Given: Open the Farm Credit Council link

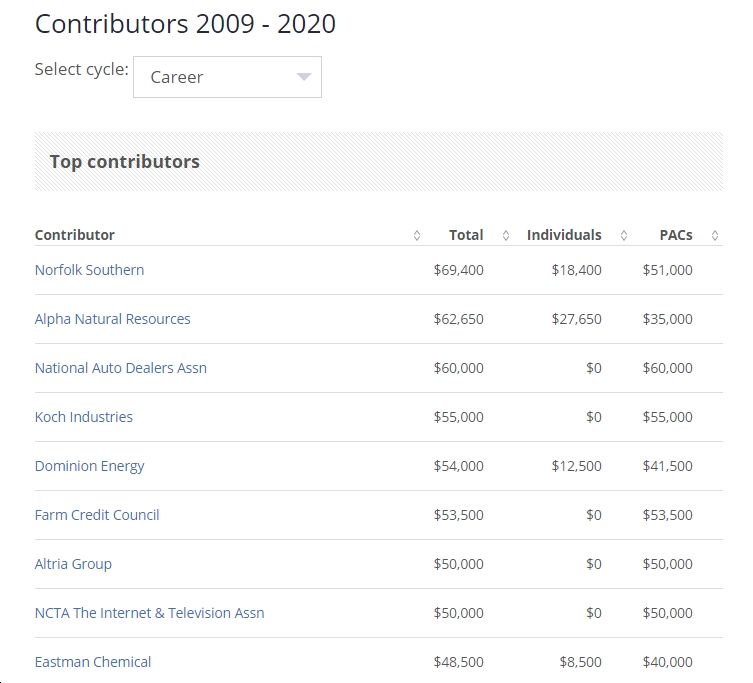Looking at the screenshot, I should coord(97,515).
